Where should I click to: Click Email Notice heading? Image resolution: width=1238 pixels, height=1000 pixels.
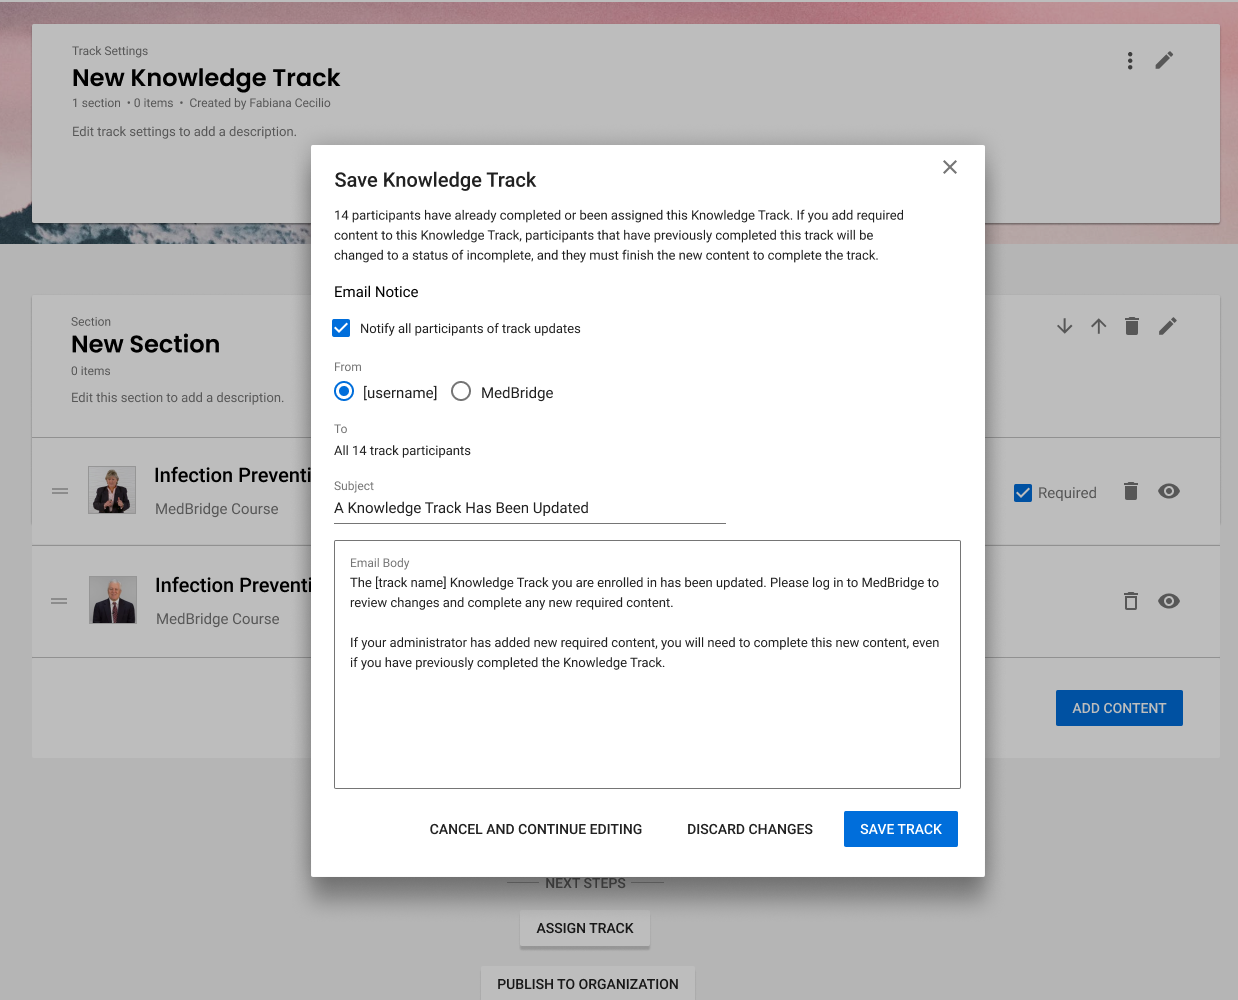[x=376, y=292]
